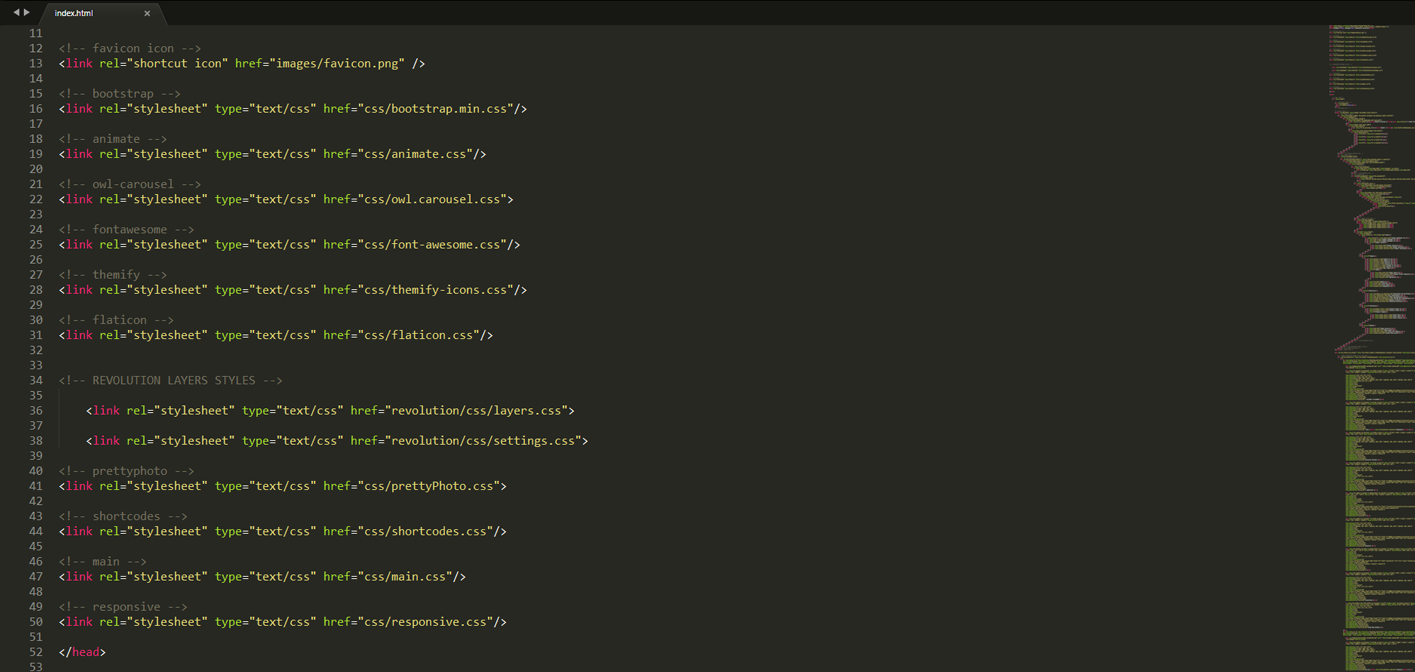Click the owl-carousel comment
Screen dimensions: 1415x672
click(130, 184)
